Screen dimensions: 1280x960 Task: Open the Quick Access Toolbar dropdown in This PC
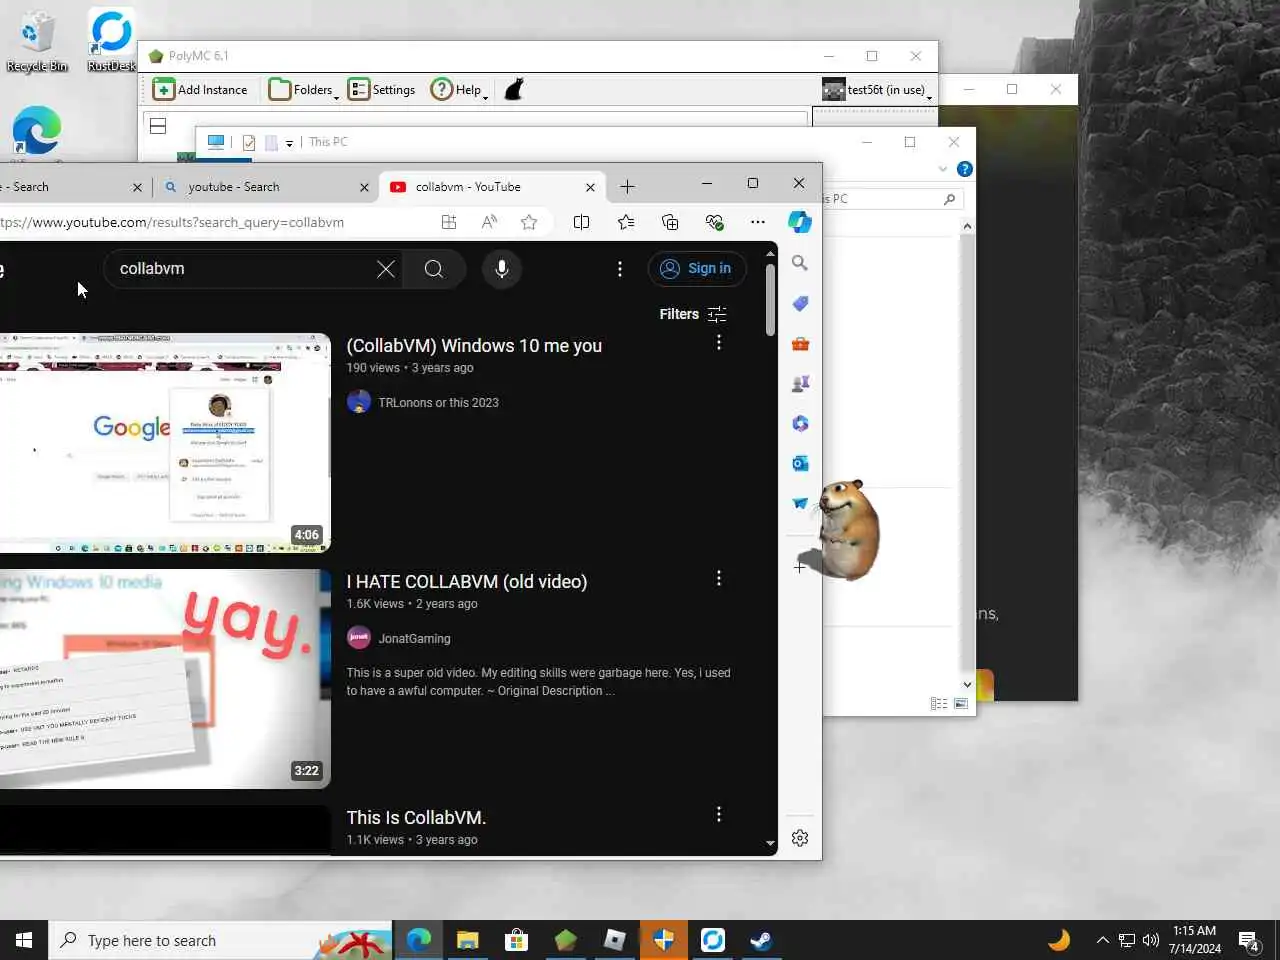289,143
